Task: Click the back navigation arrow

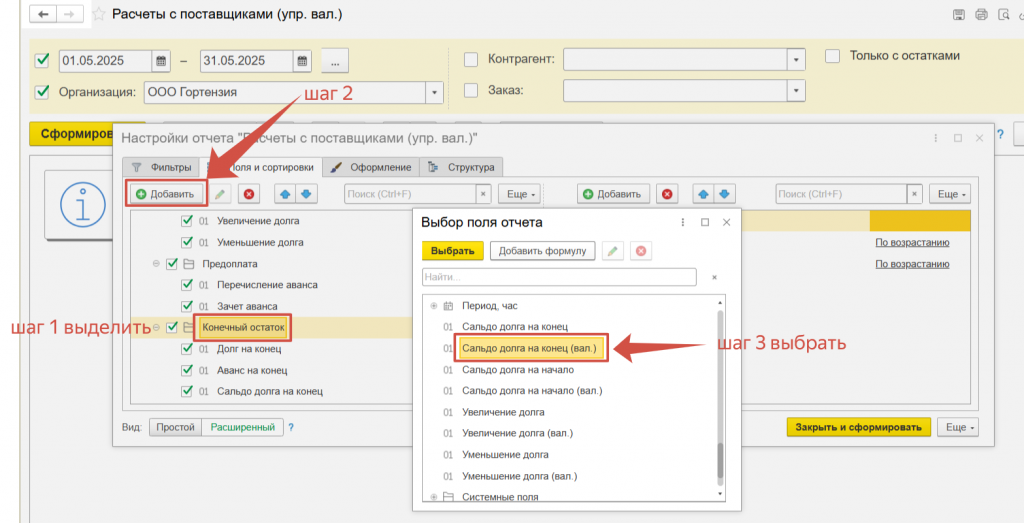Action: (43, 15)
